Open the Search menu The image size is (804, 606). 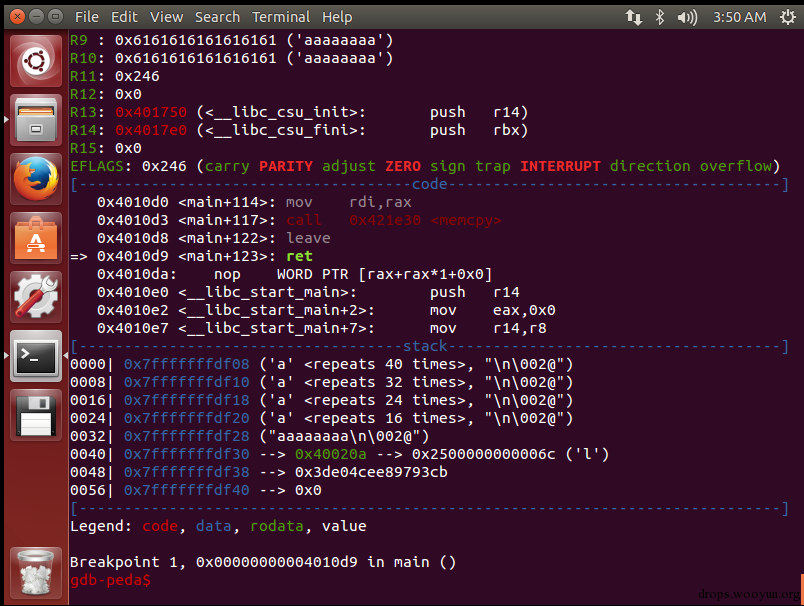pos(217,17)
